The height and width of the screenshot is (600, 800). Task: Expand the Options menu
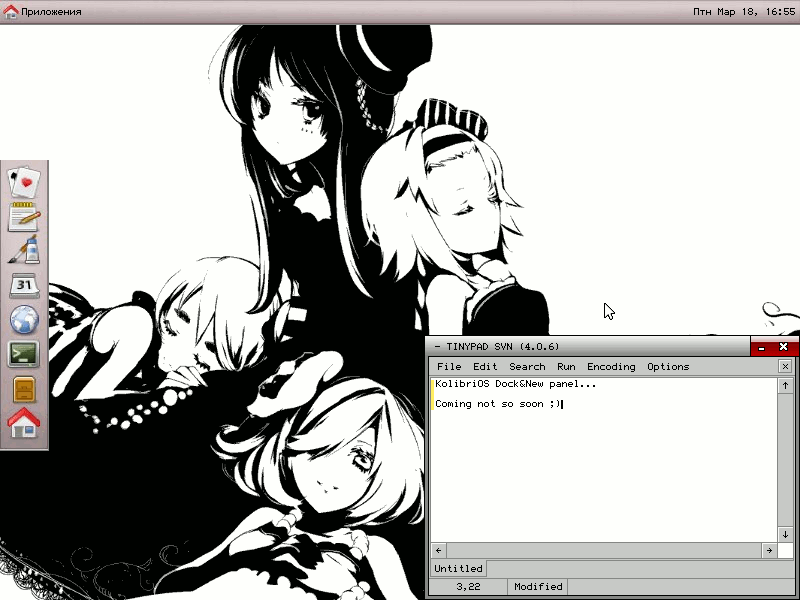668,367
